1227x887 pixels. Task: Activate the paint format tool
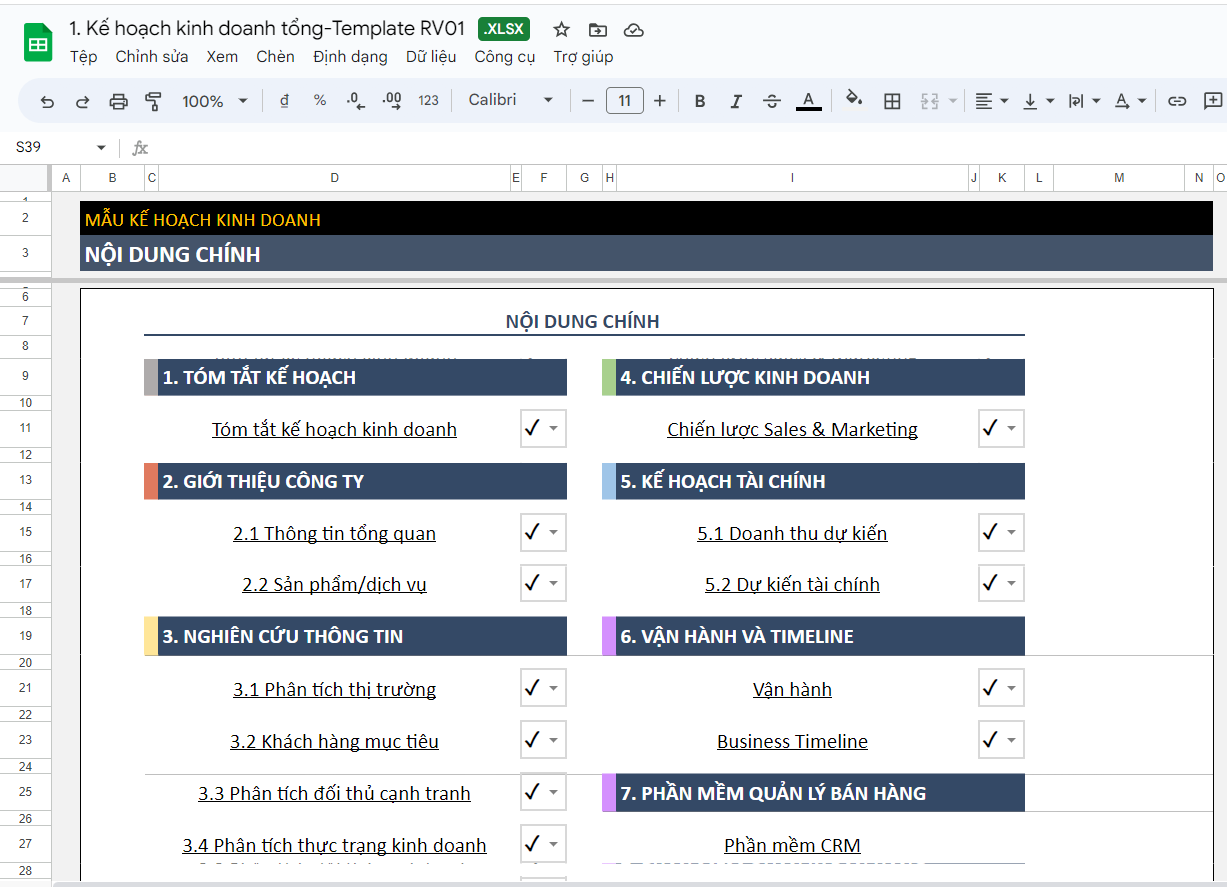153,101
